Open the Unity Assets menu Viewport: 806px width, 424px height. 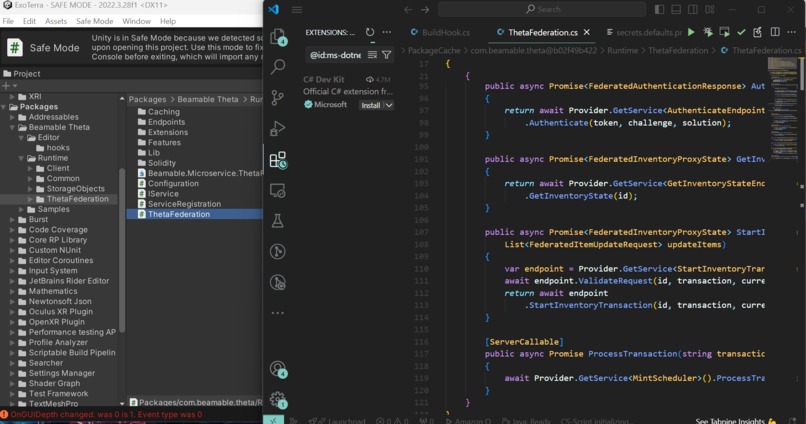click(56, 21)
